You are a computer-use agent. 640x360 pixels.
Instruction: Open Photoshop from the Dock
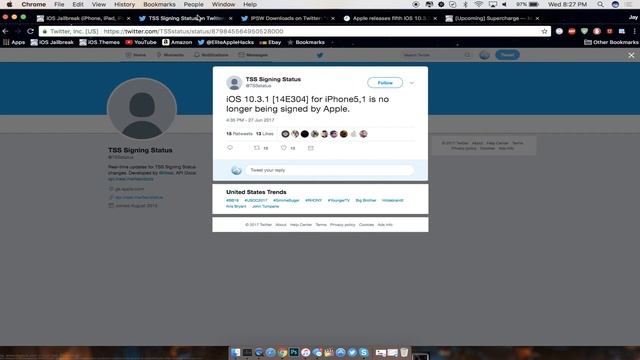point(294,352)
